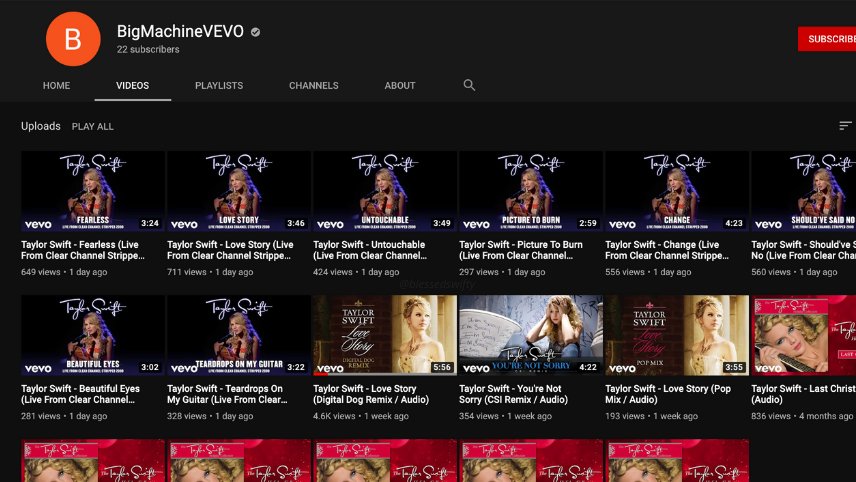Click the verified badge next to BigMachineVEVO
856x482 pixels.
click(x=255, y=32)
